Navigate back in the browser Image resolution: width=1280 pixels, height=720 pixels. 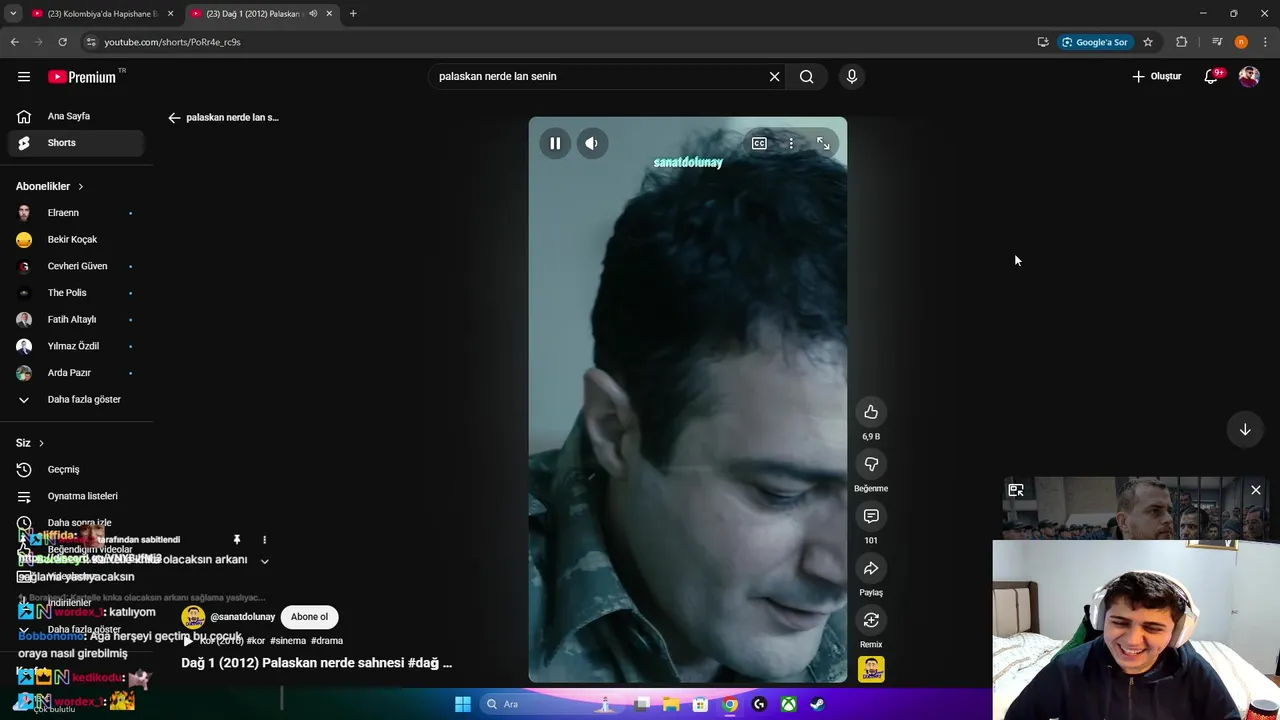pyautogui.click(x=14, y=42)
